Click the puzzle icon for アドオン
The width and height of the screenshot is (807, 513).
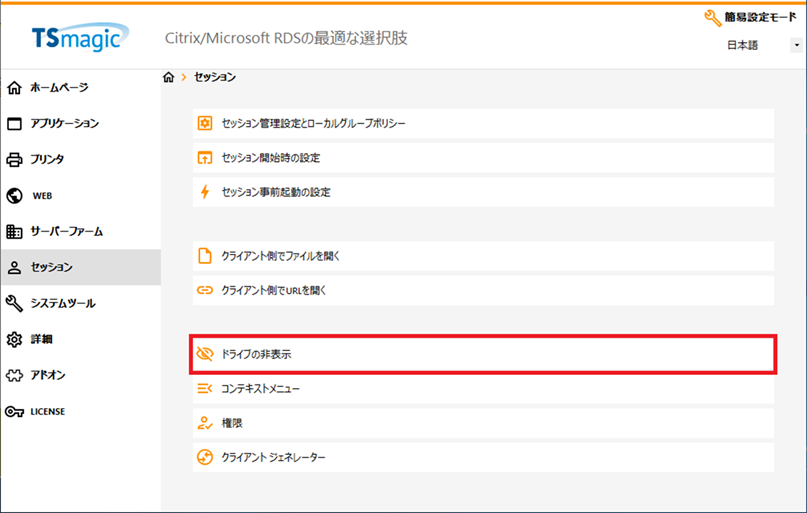pyautogui.click(x=14, y=375)
